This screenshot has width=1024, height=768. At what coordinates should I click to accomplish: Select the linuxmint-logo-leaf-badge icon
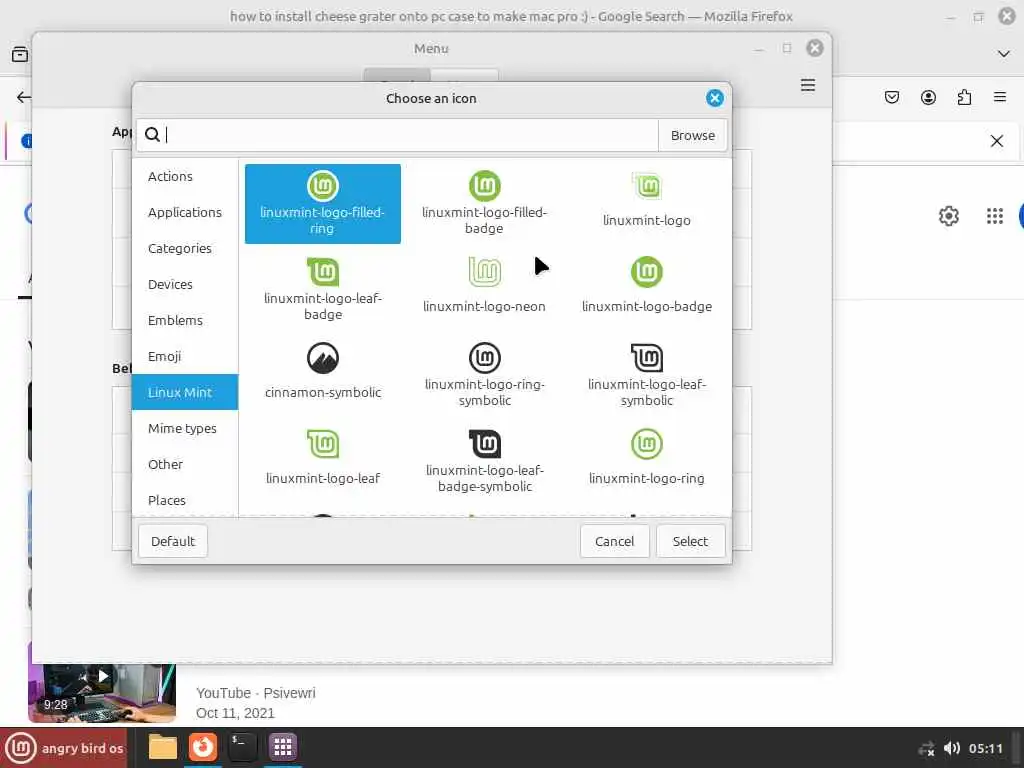coord(323,289)
